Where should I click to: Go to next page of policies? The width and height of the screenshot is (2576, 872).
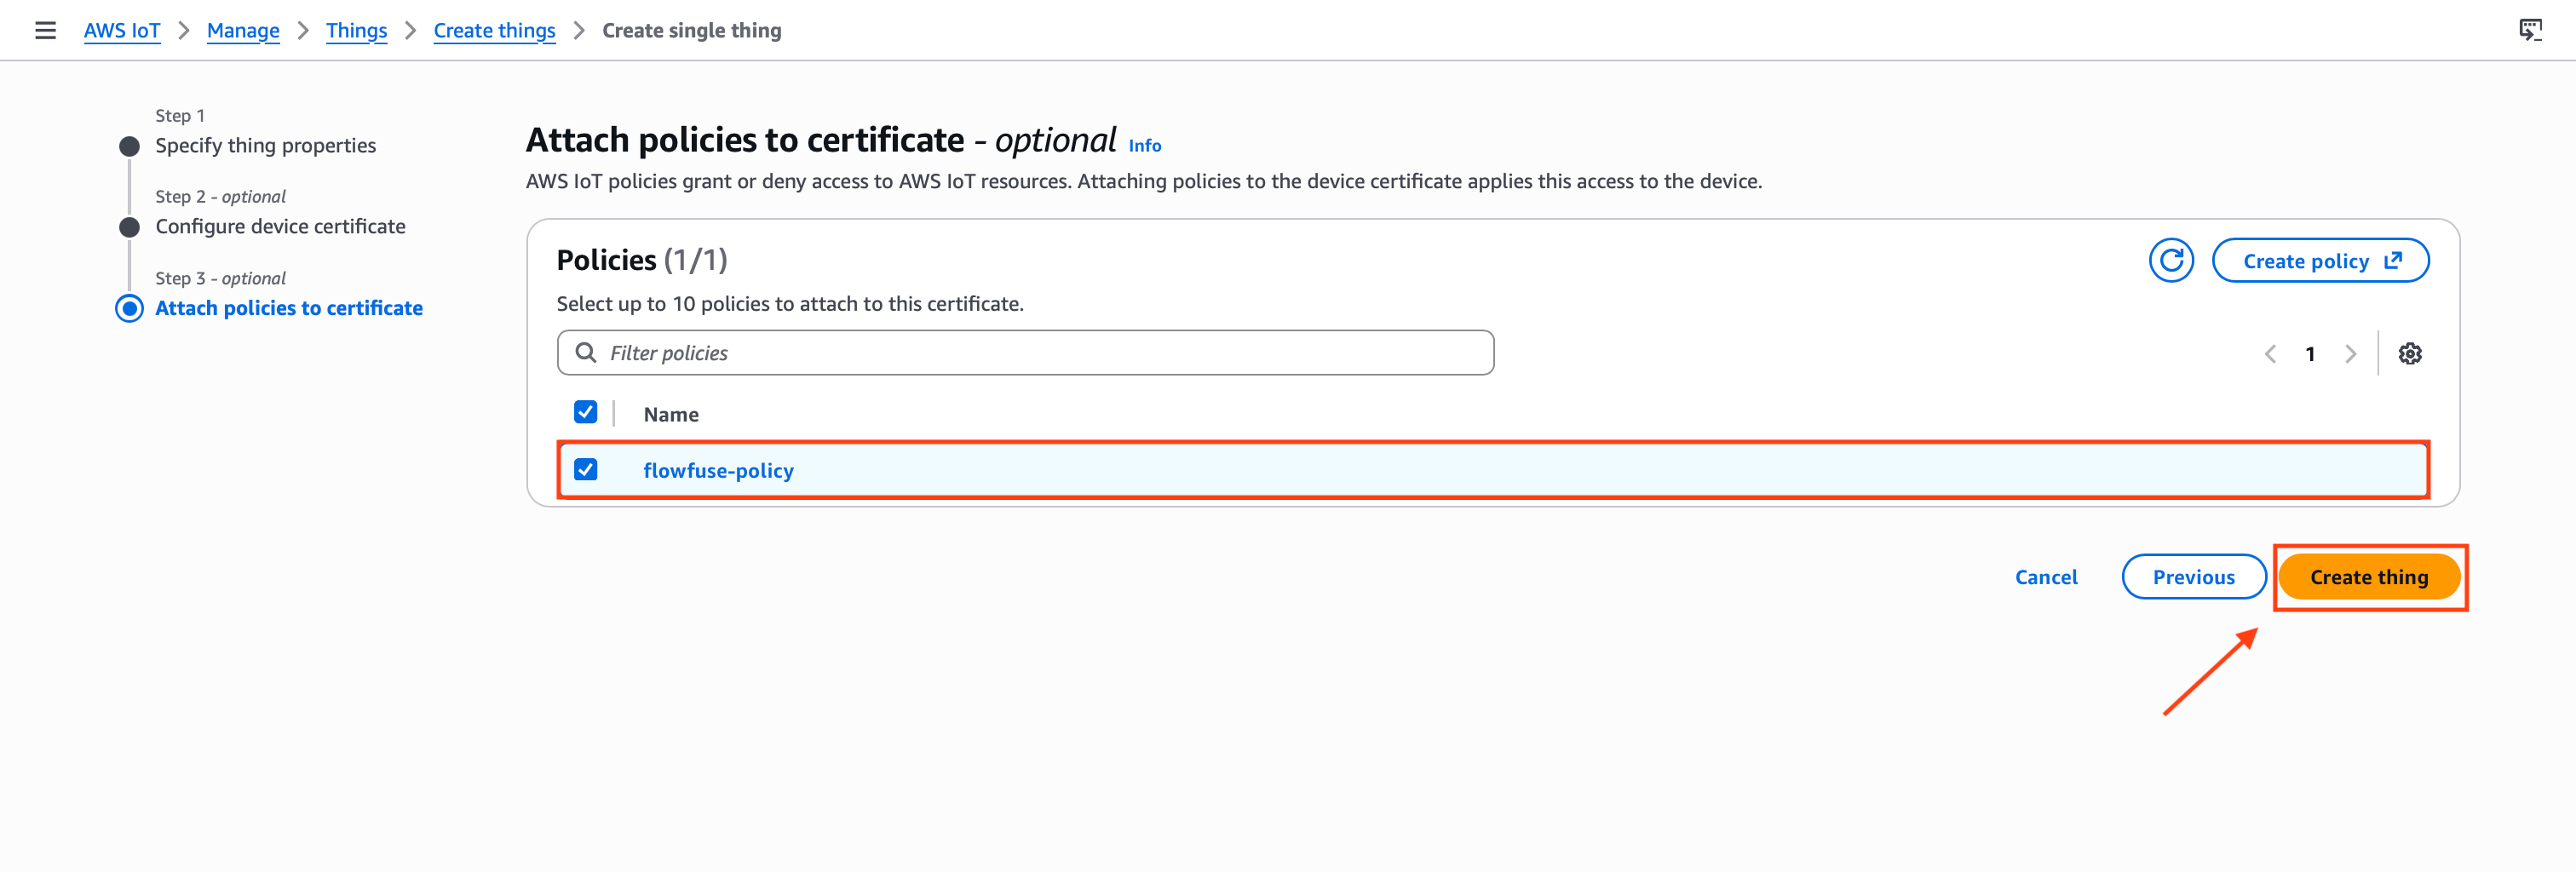[x=2351, y=353]
